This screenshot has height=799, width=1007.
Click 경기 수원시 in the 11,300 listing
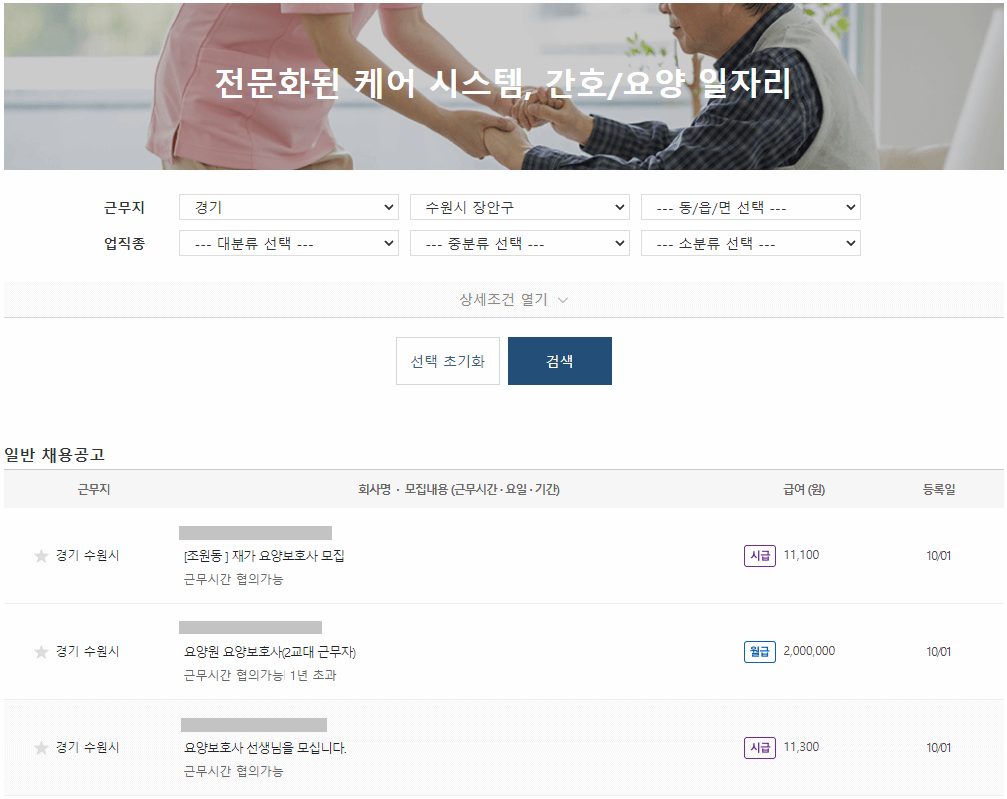tap(87, 748)
